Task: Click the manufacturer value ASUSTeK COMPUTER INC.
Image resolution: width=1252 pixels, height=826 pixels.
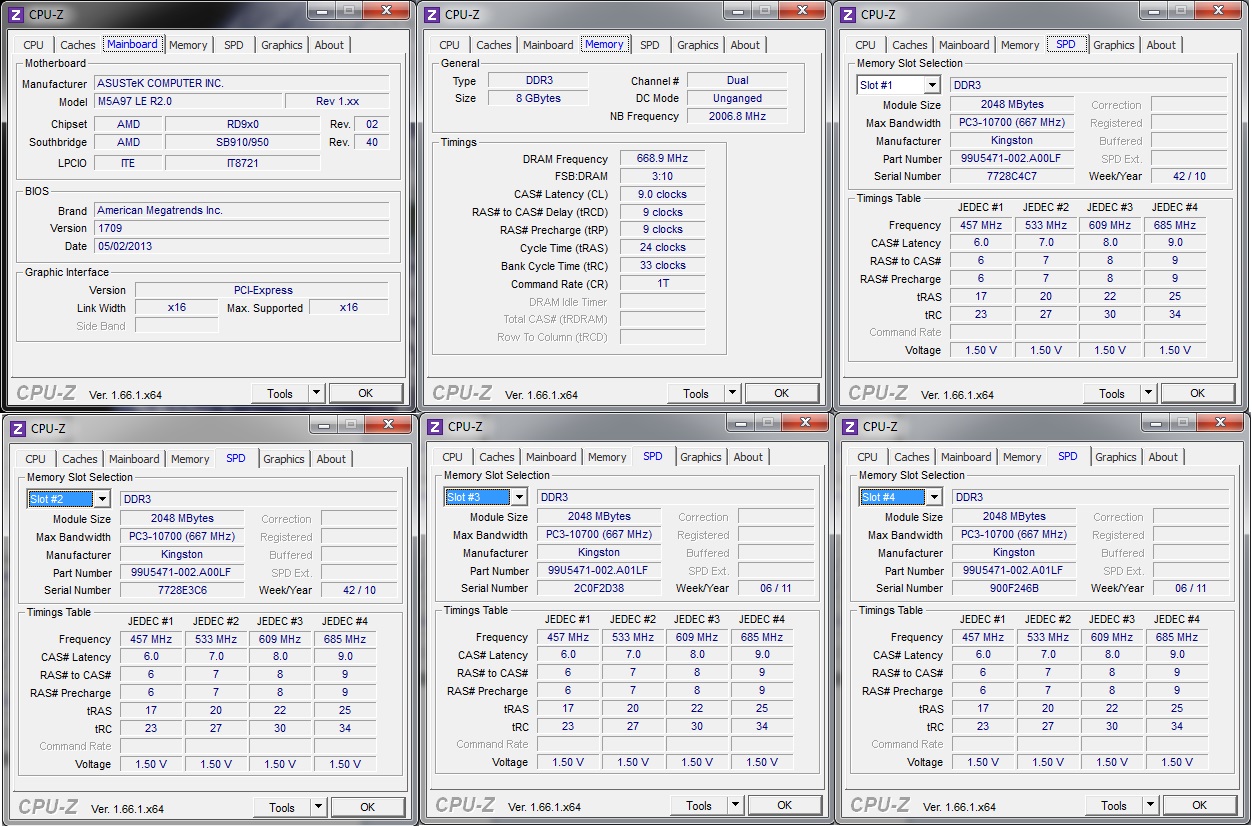Action: [x=241, y=84]
